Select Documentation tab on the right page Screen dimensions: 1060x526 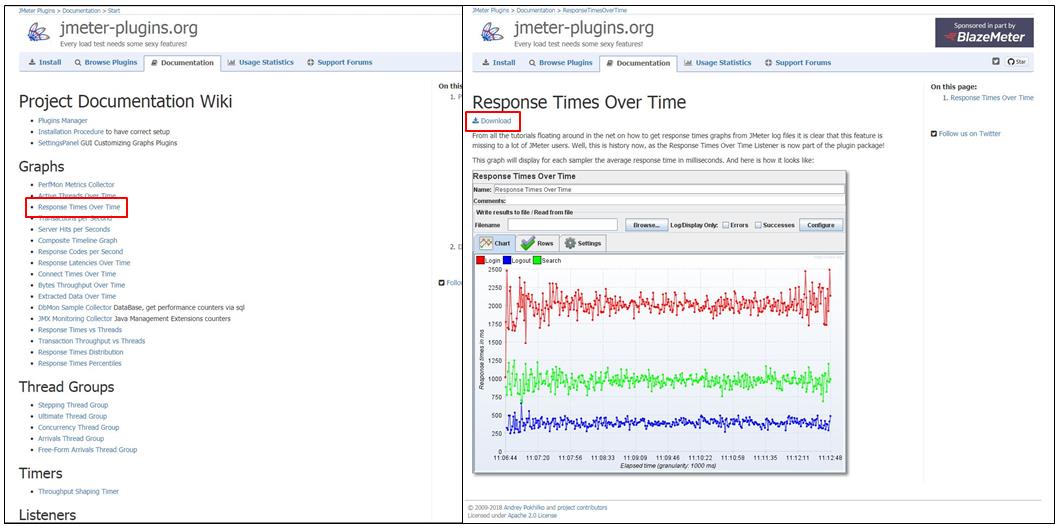(x=637, y=63)
